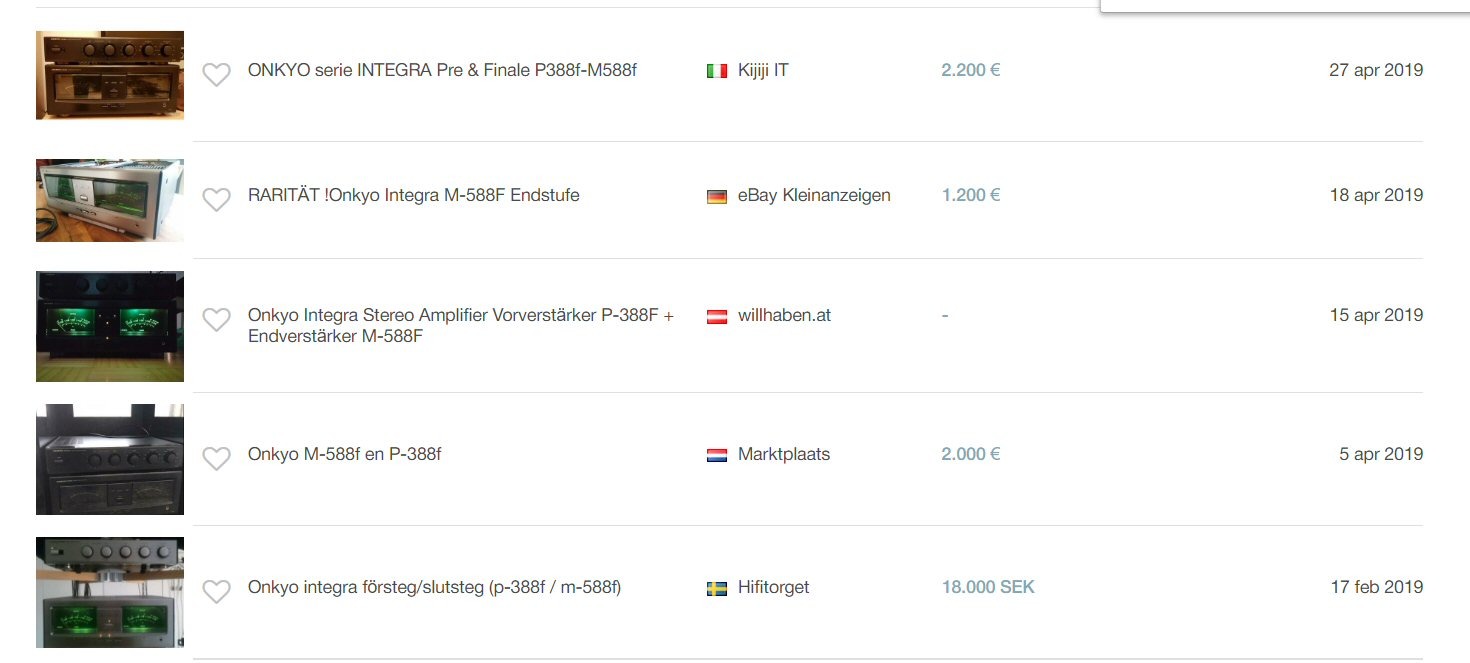The width and height of the screenshot is (1470, 663).
Task: Open 'RARITÄT !Onkyo Integra M-588F Endstufe' link
Action: [x=413, y=195]
